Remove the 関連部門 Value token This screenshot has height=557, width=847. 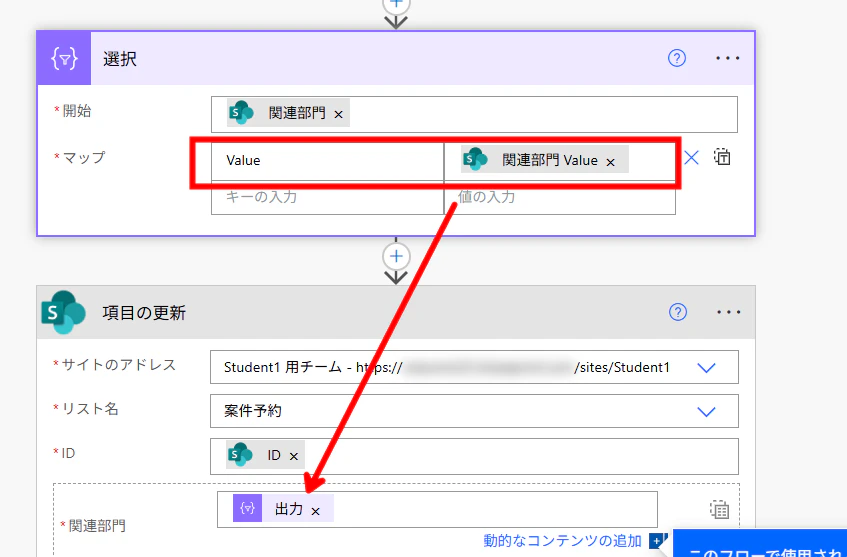click(x=610, y=162)
